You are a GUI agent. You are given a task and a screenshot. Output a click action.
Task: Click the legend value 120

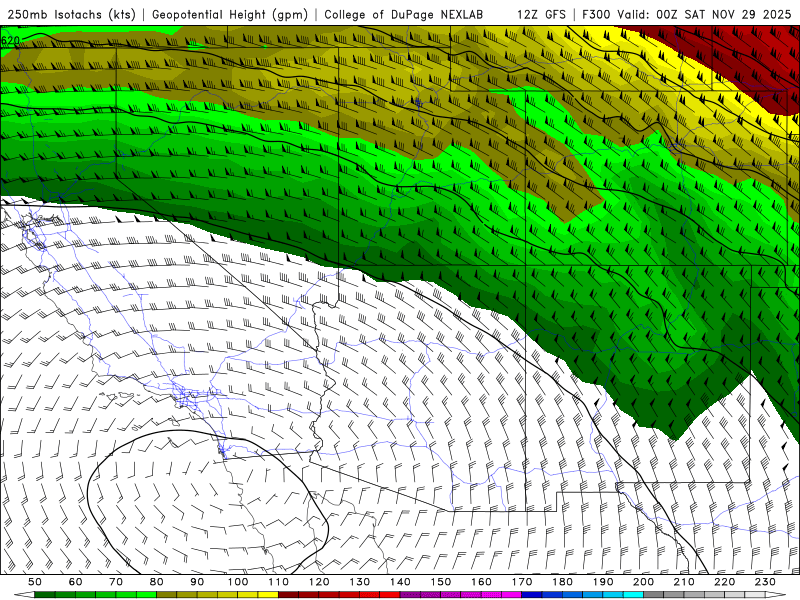[x=319, y=582]
